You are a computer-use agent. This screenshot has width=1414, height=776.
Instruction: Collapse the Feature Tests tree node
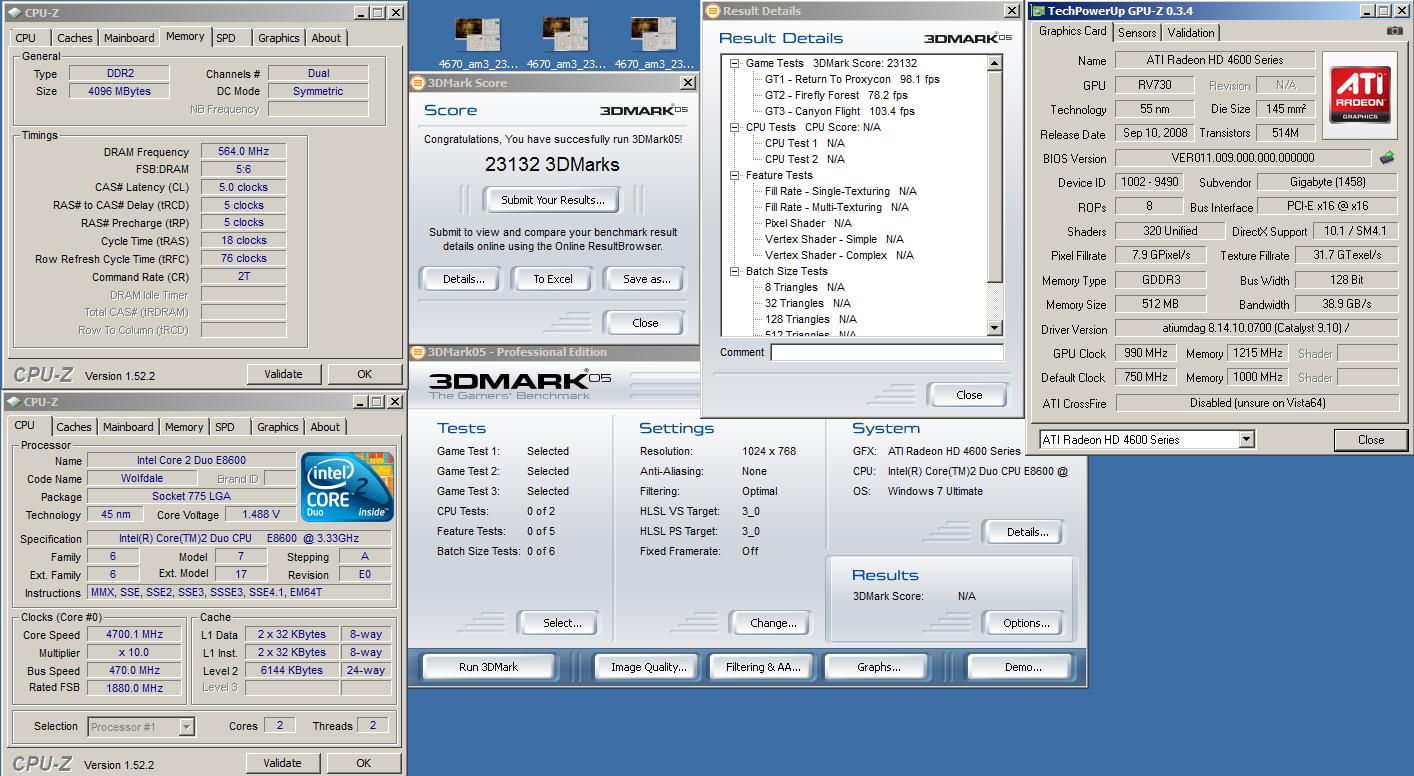click(x=735, y=175)
